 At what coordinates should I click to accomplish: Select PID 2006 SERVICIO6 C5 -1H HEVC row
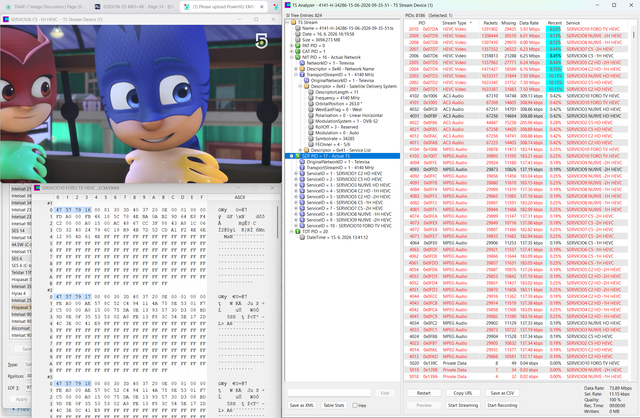tap(517, 56)
